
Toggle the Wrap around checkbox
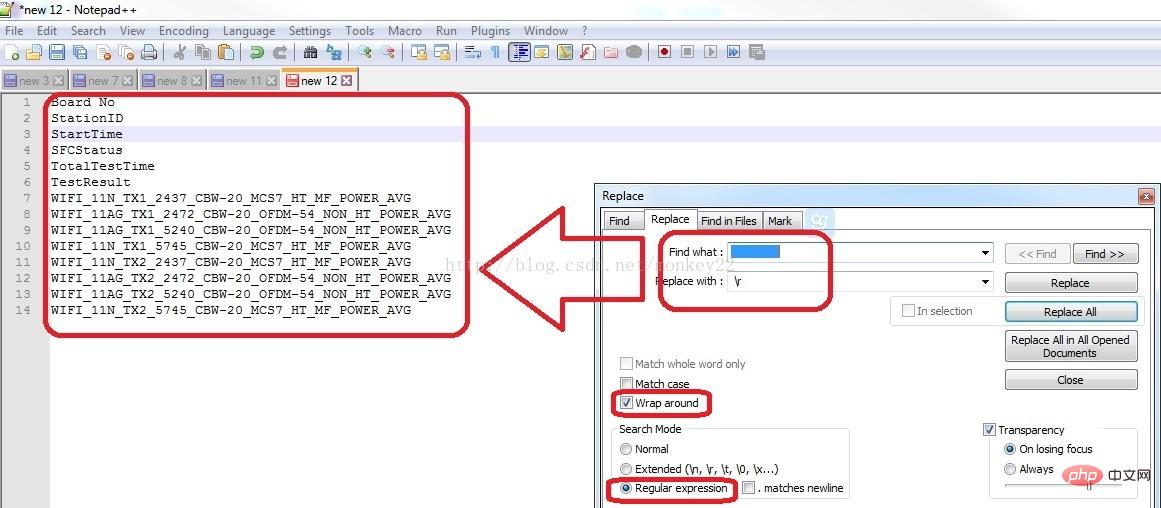(x=626, y=403)
